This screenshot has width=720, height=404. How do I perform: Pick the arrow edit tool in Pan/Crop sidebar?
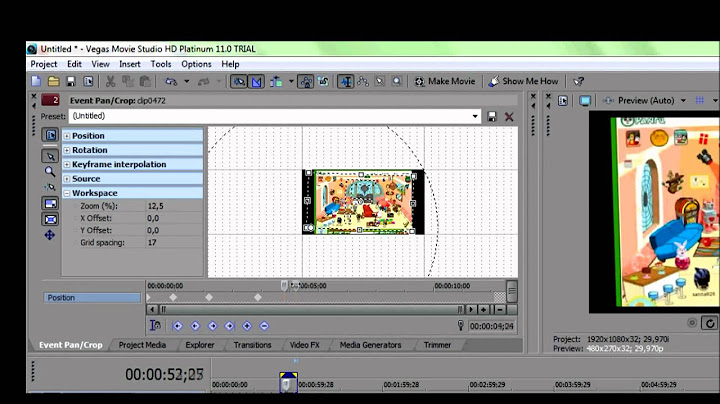pyautogui.click(x=50, y=156)
